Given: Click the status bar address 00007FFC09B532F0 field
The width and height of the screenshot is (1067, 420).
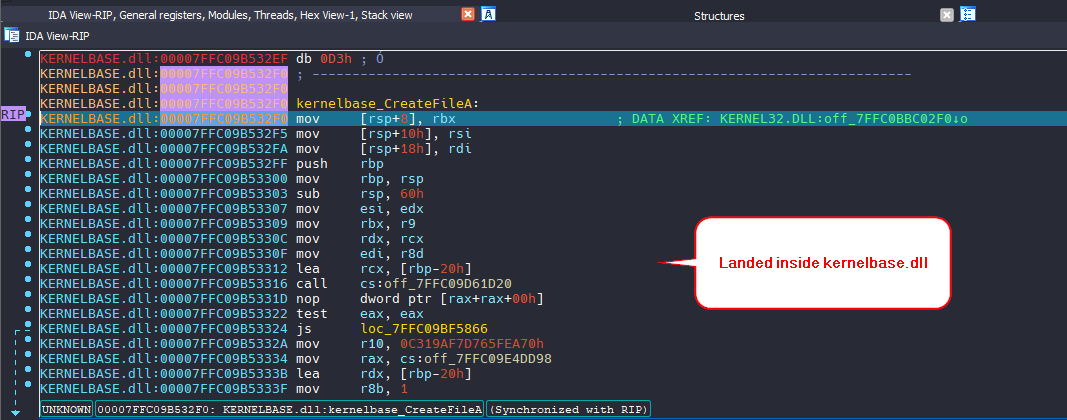Looking at the screenshot, I should coord(289,409).
